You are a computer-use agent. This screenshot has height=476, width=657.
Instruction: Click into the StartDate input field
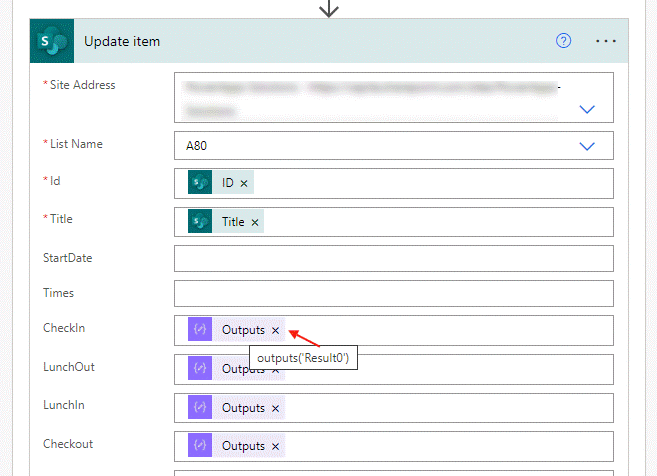point(394,259)
